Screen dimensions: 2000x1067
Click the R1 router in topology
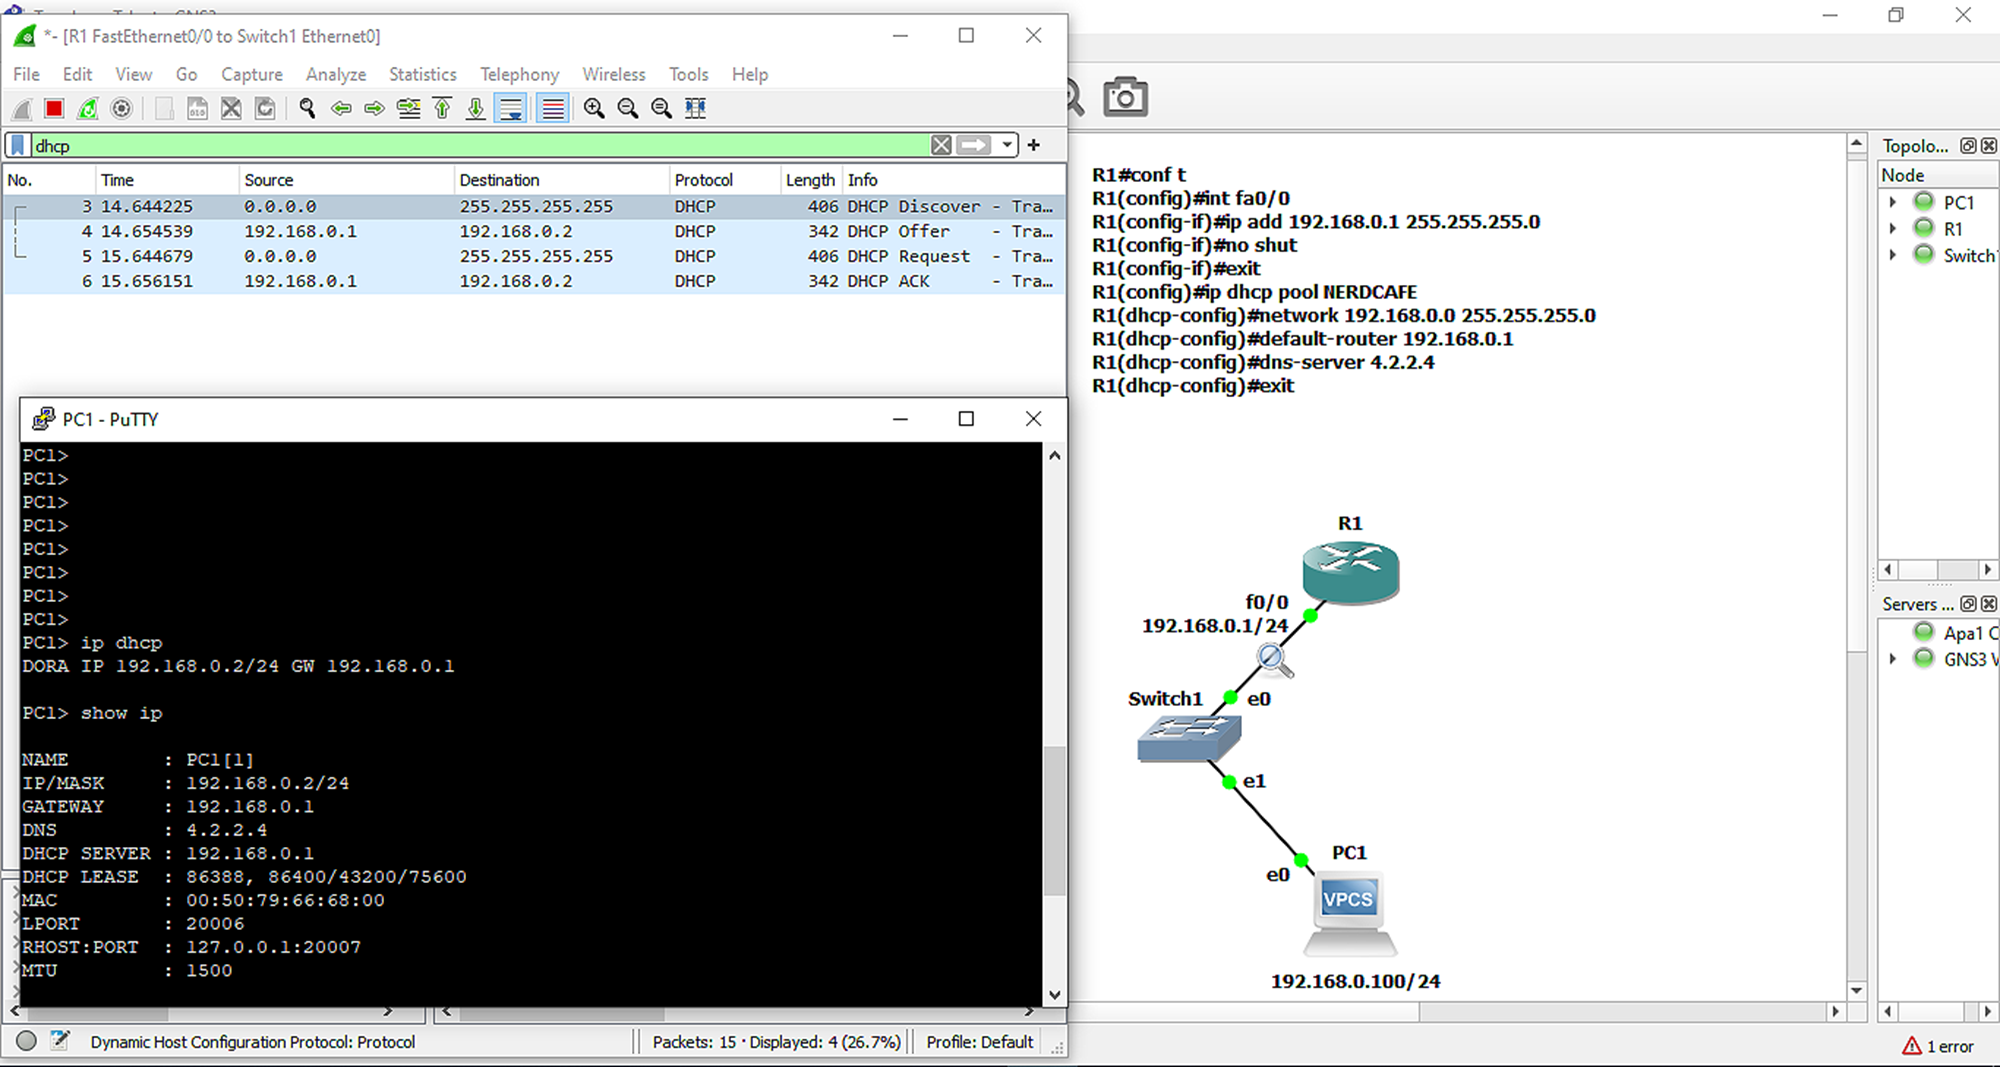(x=1350, y=571)
